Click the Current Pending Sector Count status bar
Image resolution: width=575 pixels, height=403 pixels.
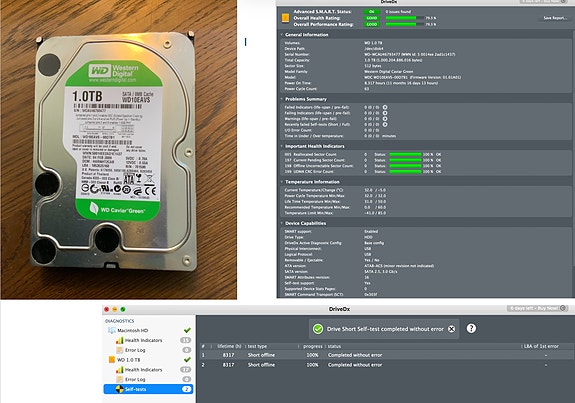pyautogui.click(x=405, y=160)
